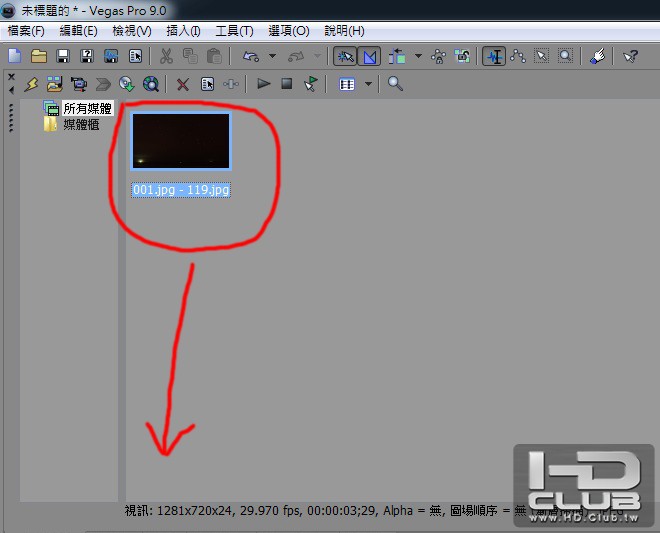Select the 媒體櫃 folder
660x533 pixels.
coord(81,125)
